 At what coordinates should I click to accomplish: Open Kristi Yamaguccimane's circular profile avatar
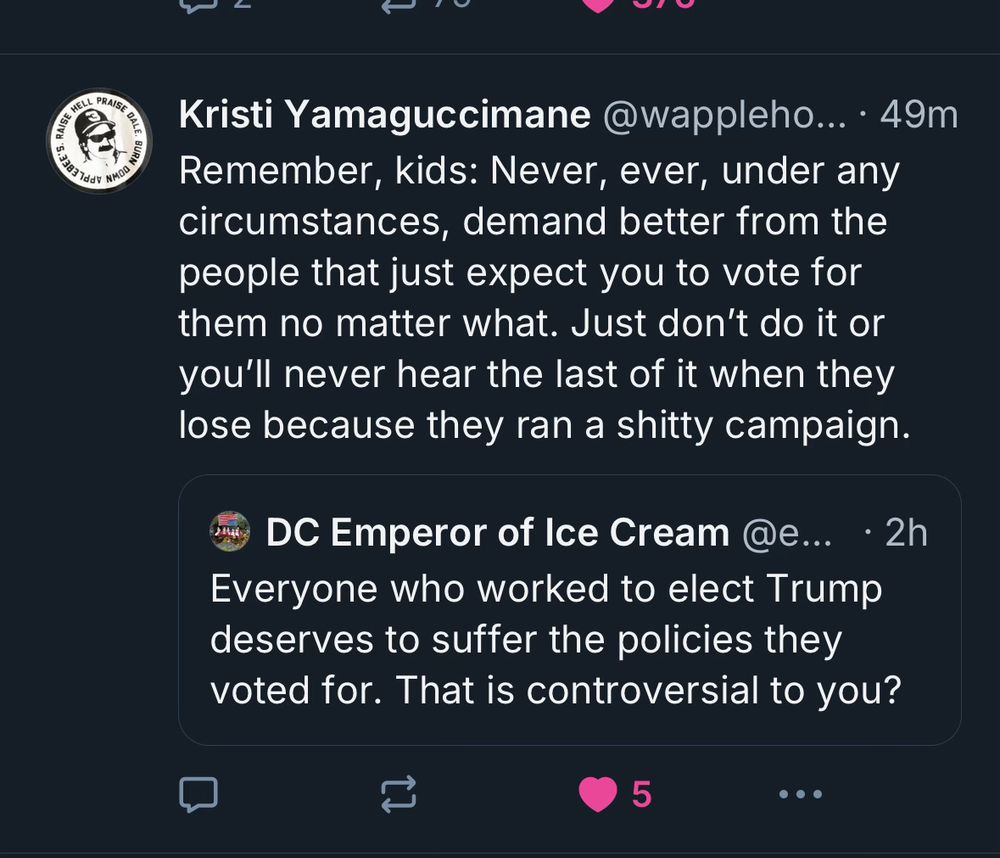tap(99, 141)
